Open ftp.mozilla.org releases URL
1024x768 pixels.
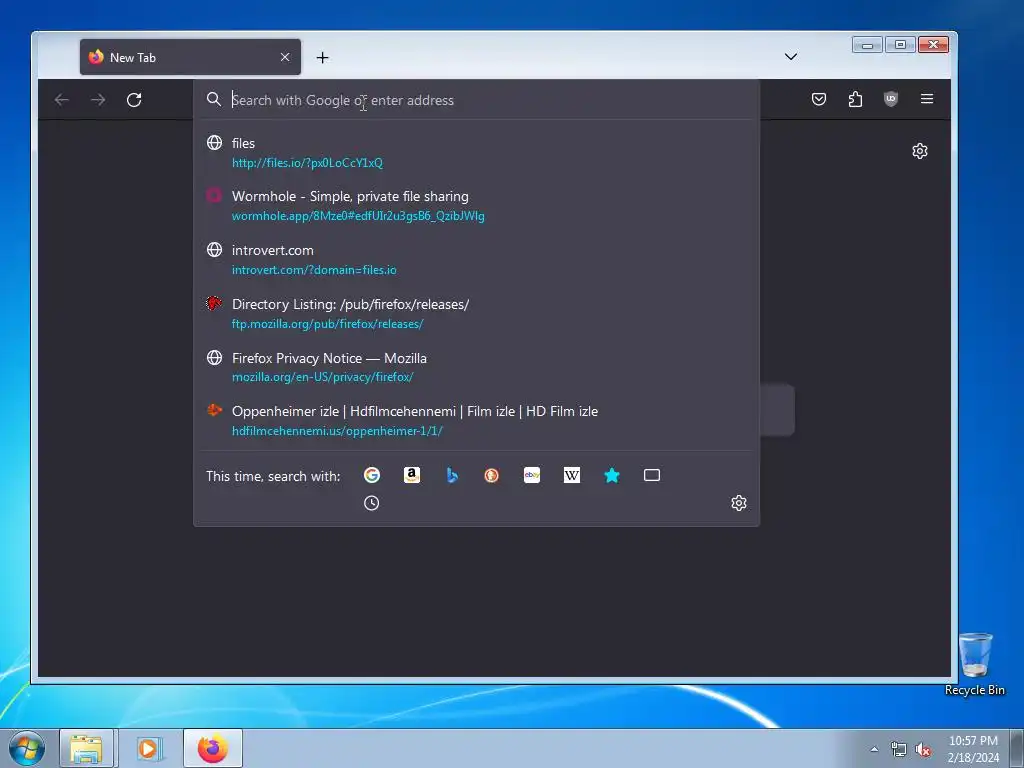pos(327,324)
